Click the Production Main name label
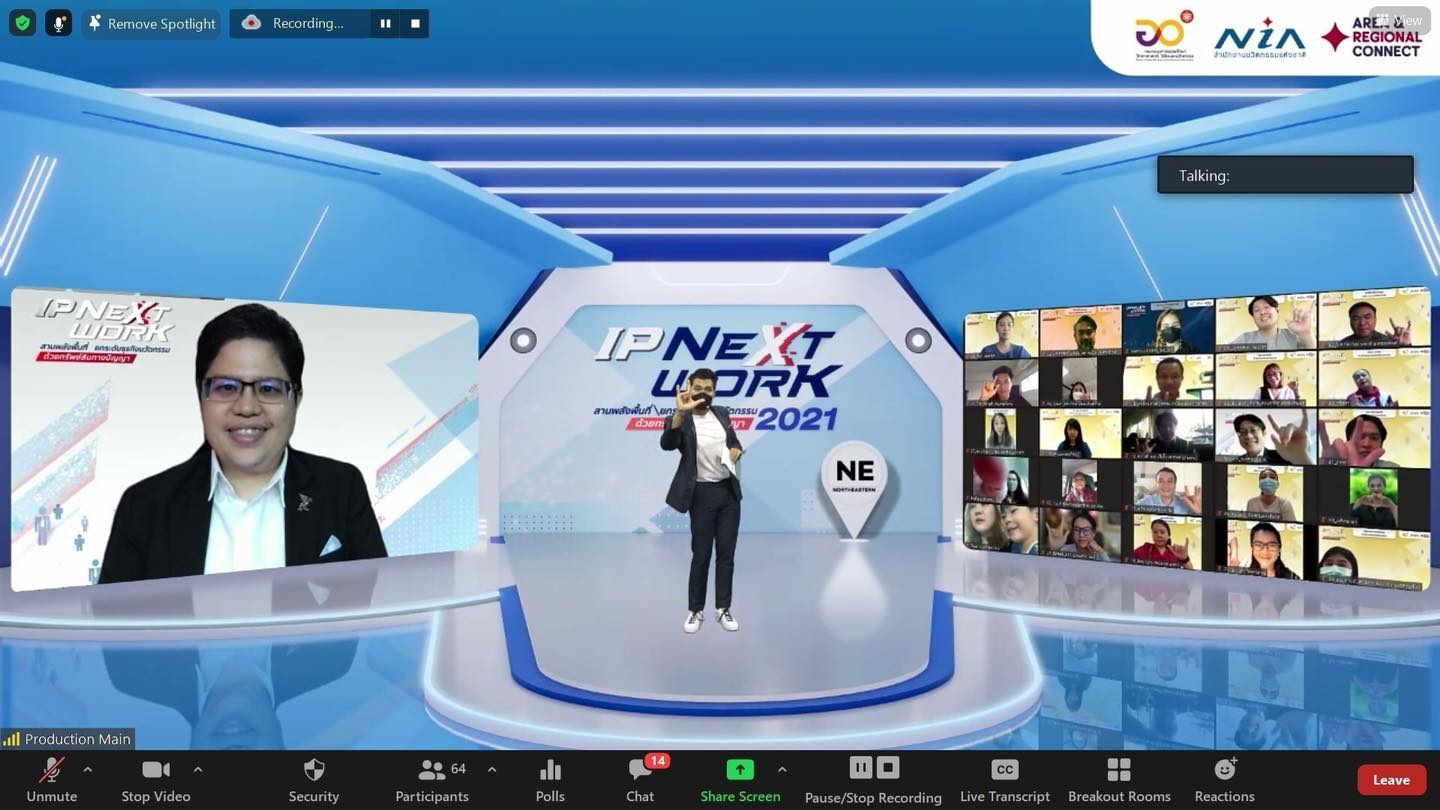 click(x=68, y=739)
